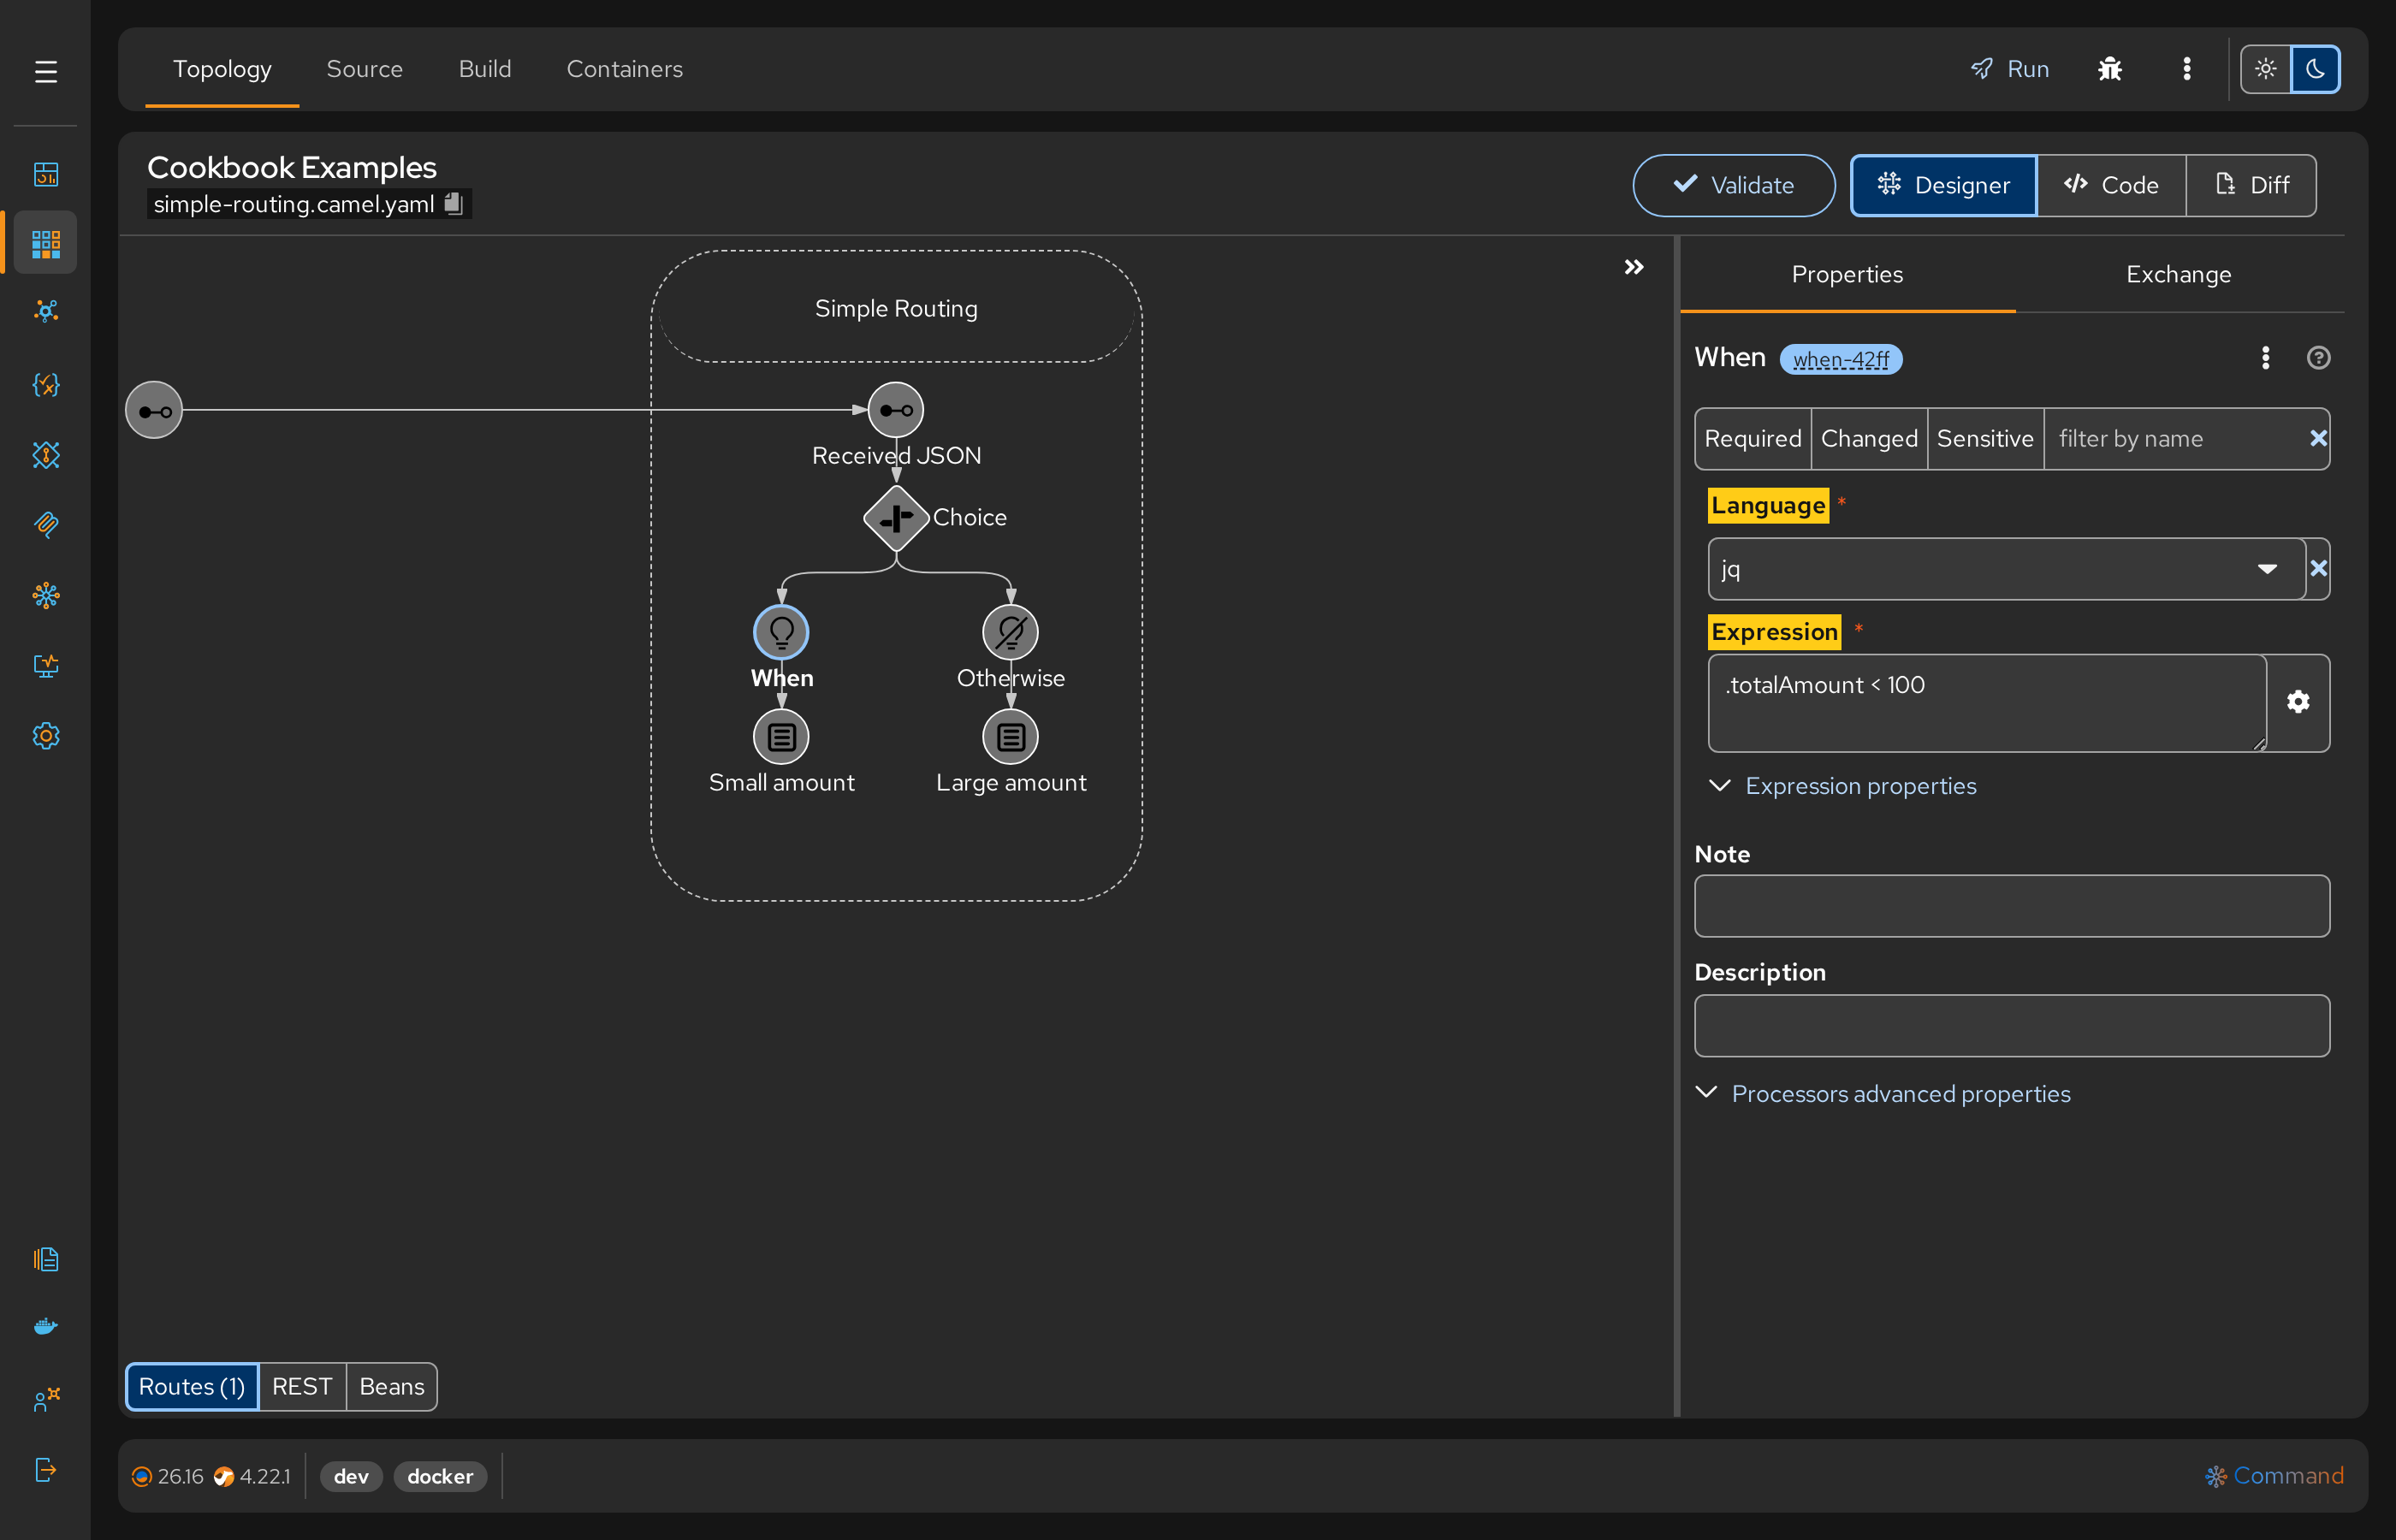Screen dimensions: 2396x1540
Task: Select the REST tab at bottom
Action: [x=302, y=1386]
